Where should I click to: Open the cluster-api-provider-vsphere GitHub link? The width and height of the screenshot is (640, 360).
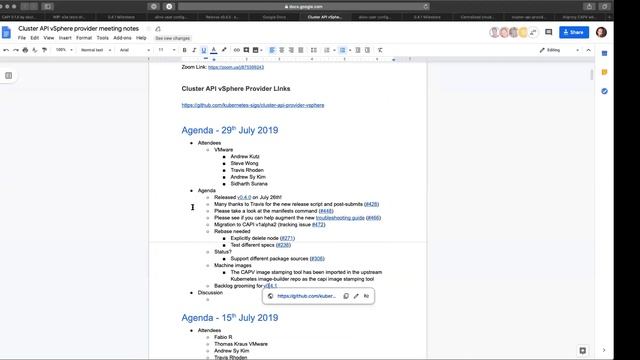253,105
